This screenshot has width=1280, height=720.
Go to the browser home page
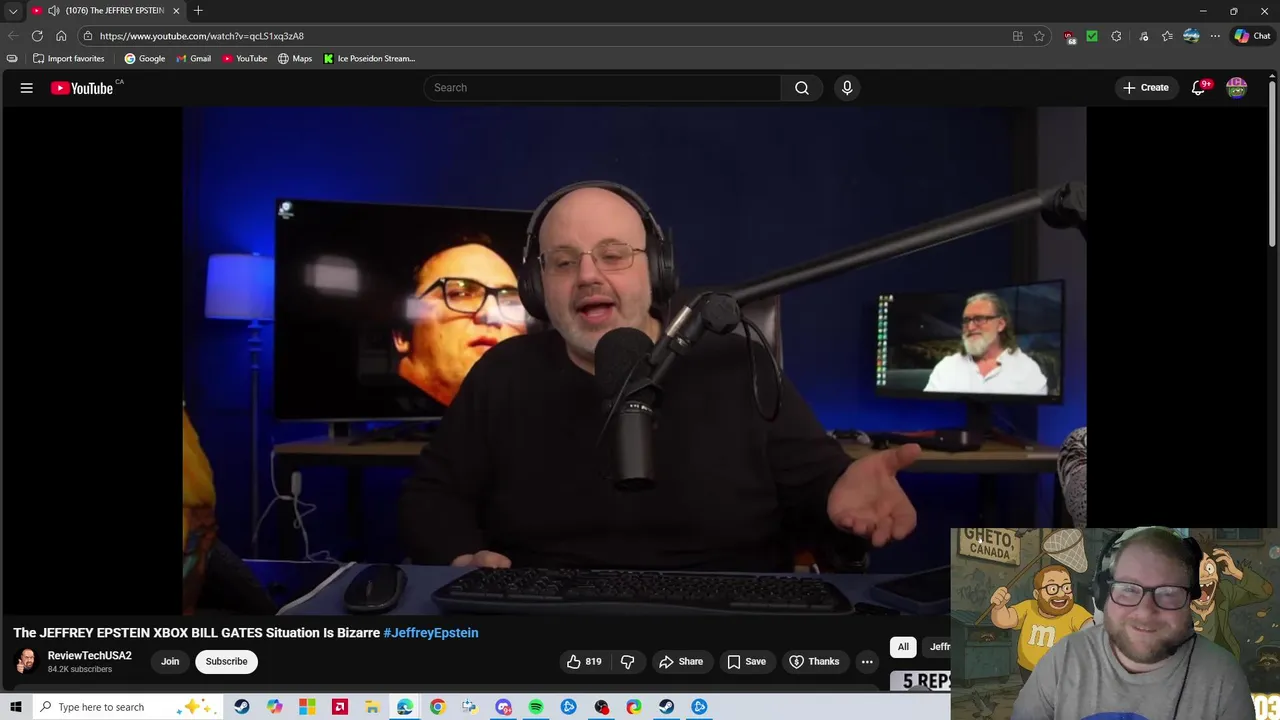[61, 36]
